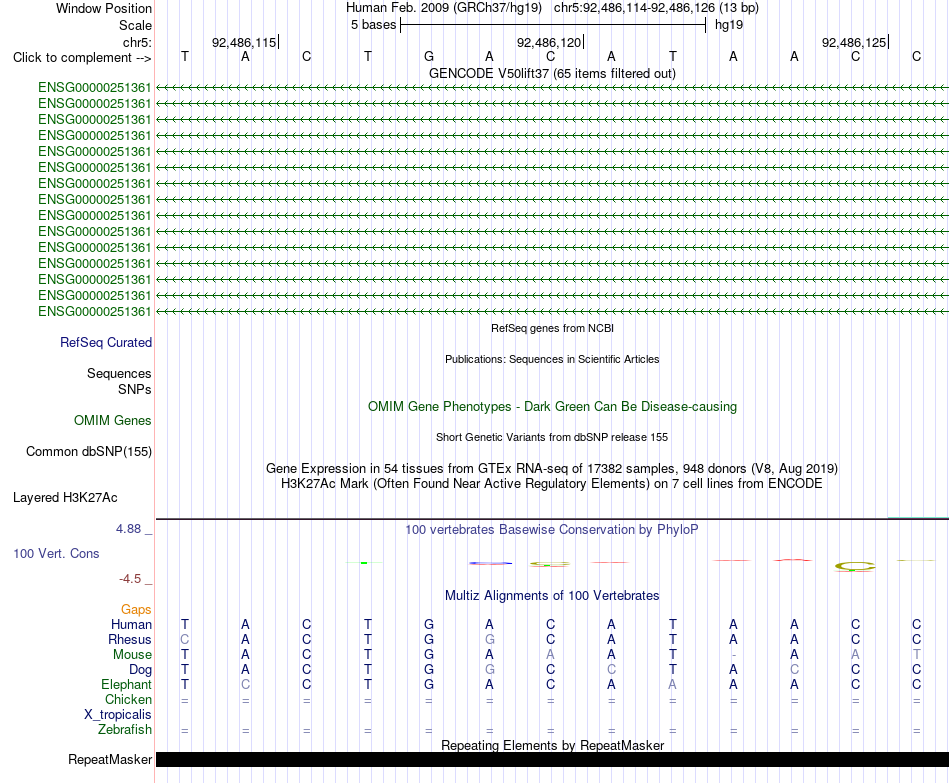
Task: Click the faded G in the Dog alignment row
Action: click(x=490, y=670)
